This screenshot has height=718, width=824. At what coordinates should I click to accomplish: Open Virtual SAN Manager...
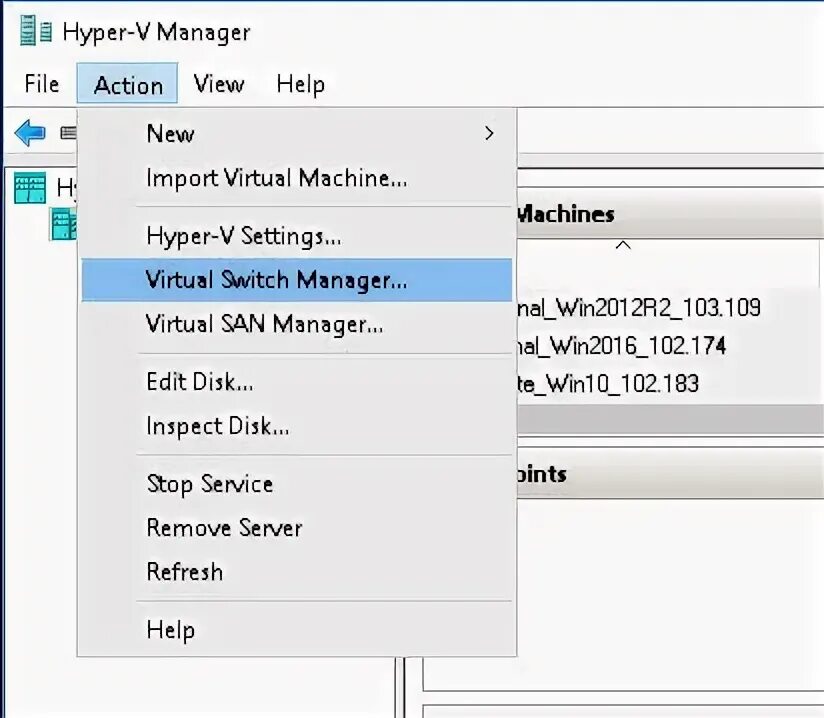(x=297, y=324)
